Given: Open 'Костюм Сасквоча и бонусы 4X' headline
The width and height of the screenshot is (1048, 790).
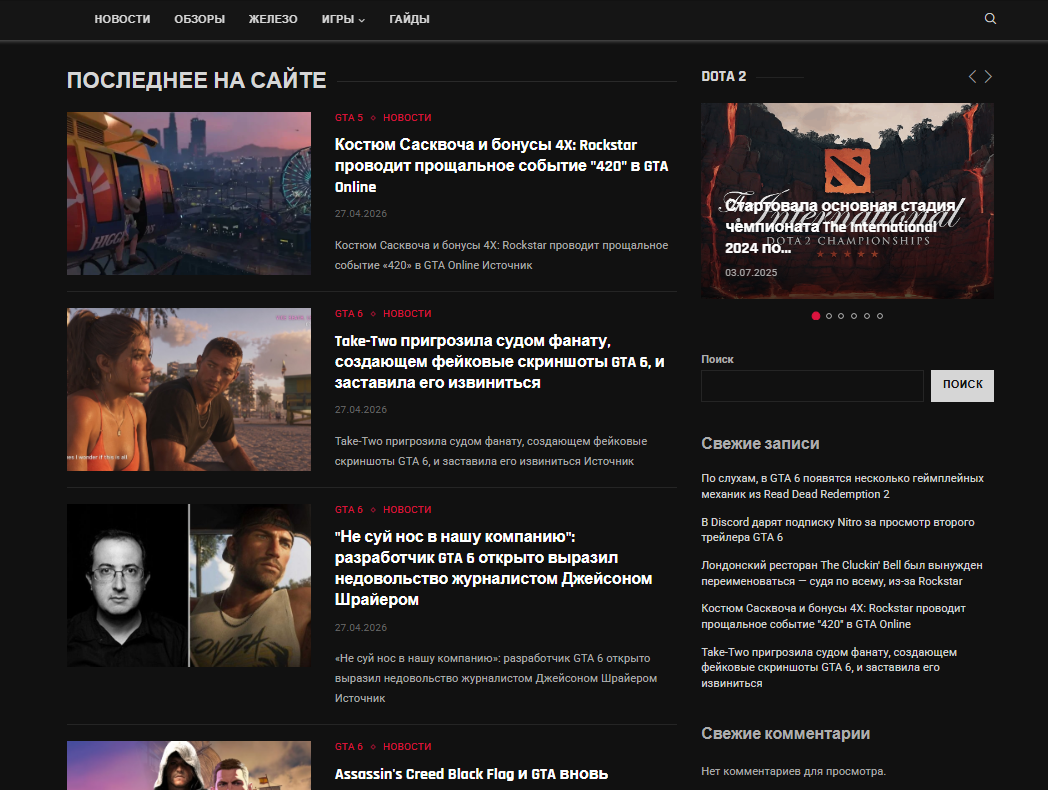Looking at the screenshot, I should [x=501, y=166].
